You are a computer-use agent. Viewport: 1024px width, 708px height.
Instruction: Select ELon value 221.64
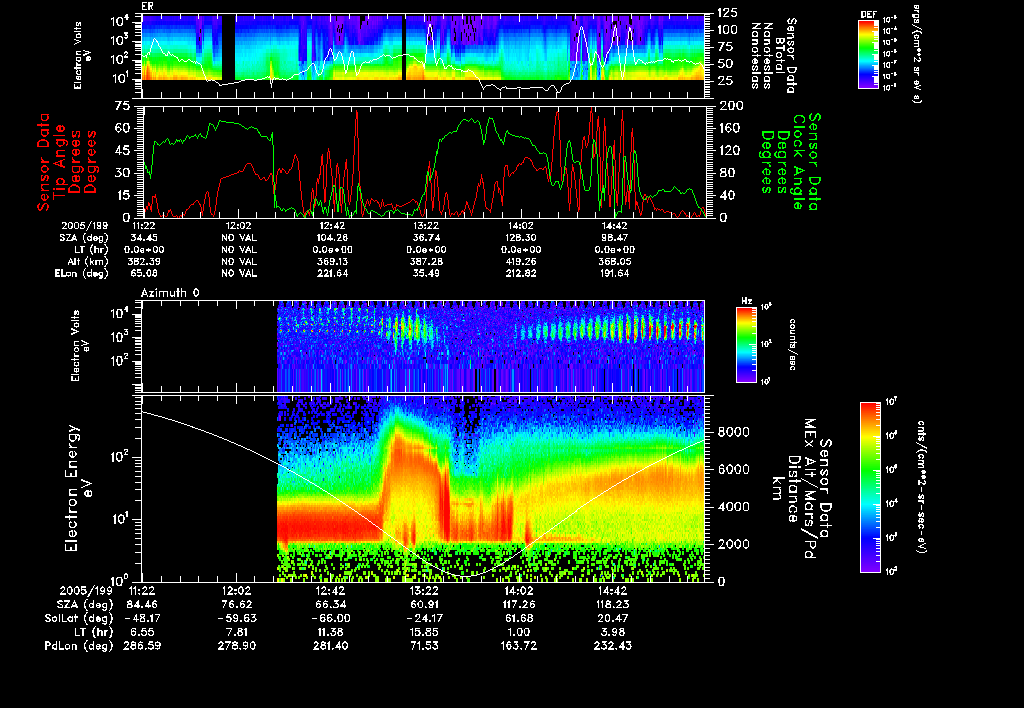332,273
